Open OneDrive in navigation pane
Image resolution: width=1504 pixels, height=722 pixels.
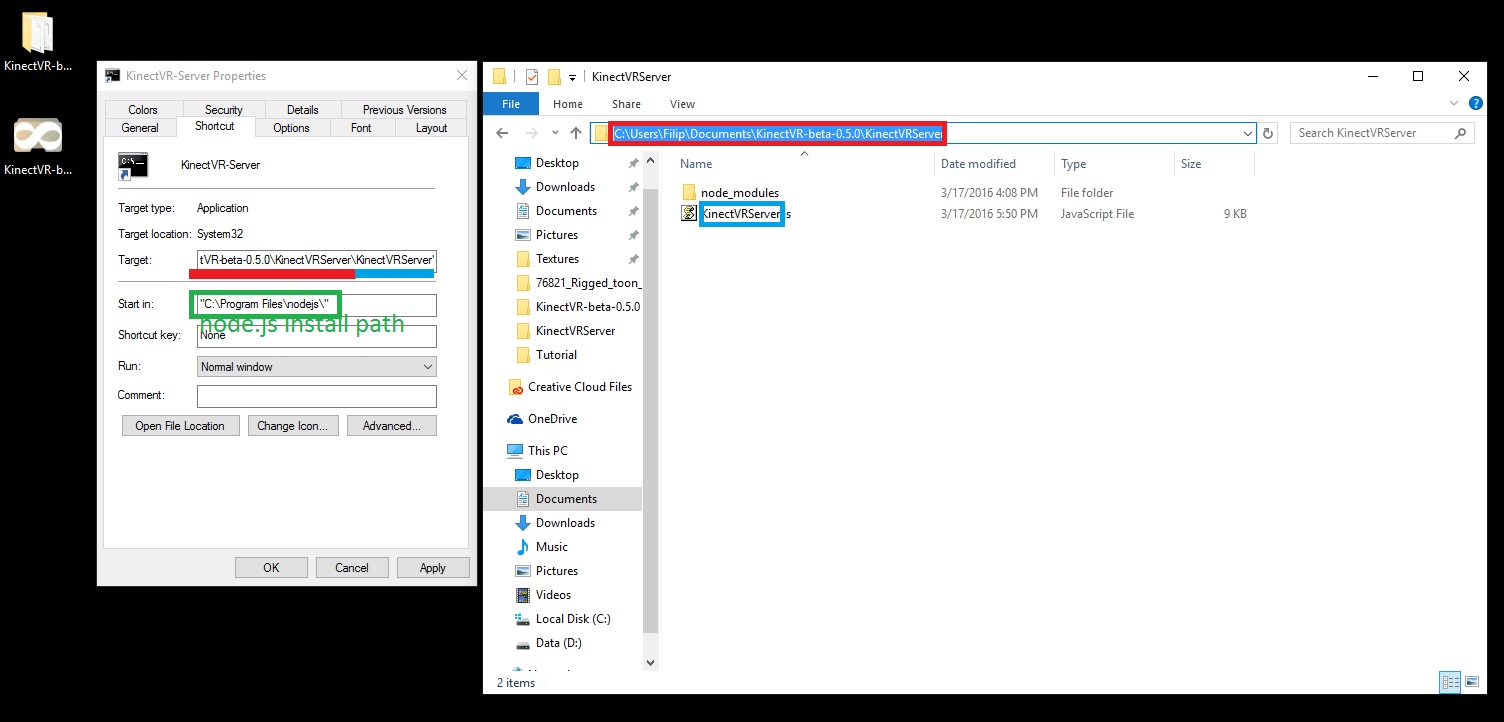[552, 419]
